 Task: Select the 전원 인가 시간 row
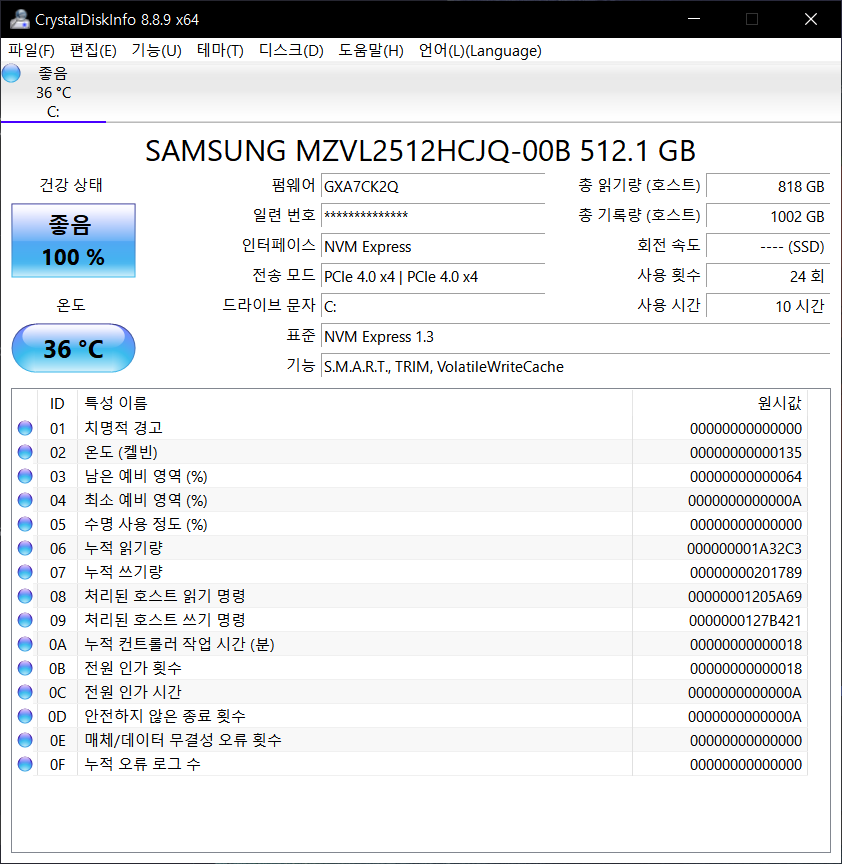tap(410, 692)
